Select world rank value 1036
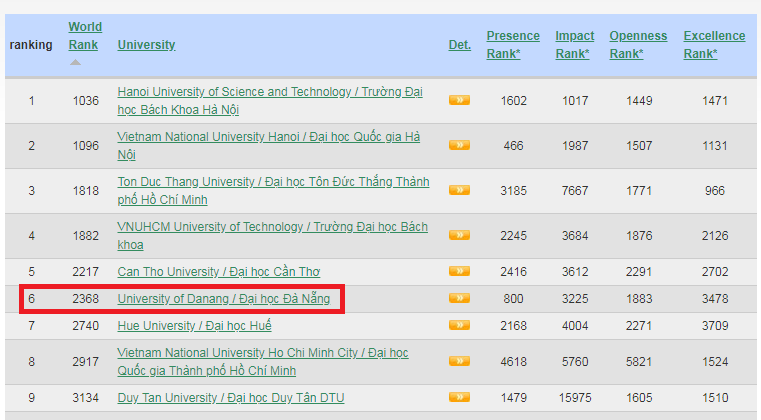Image resolution: width=761 pixels, height=420 pixels. pos(85,101)
